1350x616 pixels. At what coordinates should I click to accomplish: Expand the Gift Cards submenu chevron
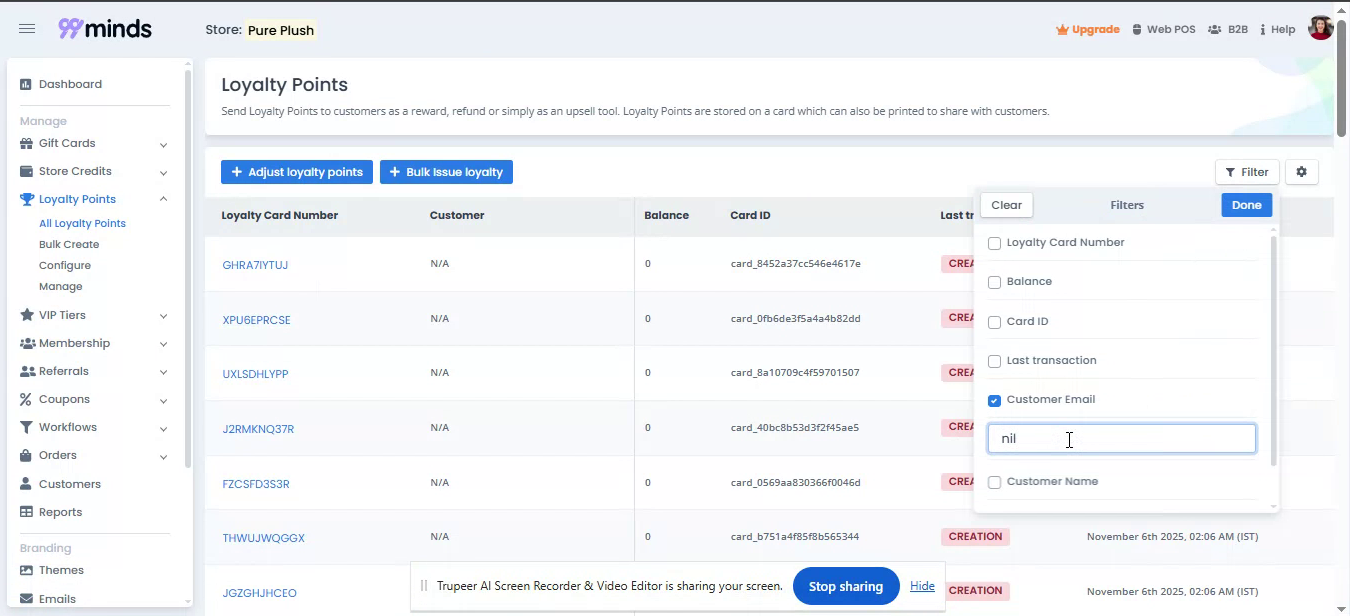click(163, 145)
